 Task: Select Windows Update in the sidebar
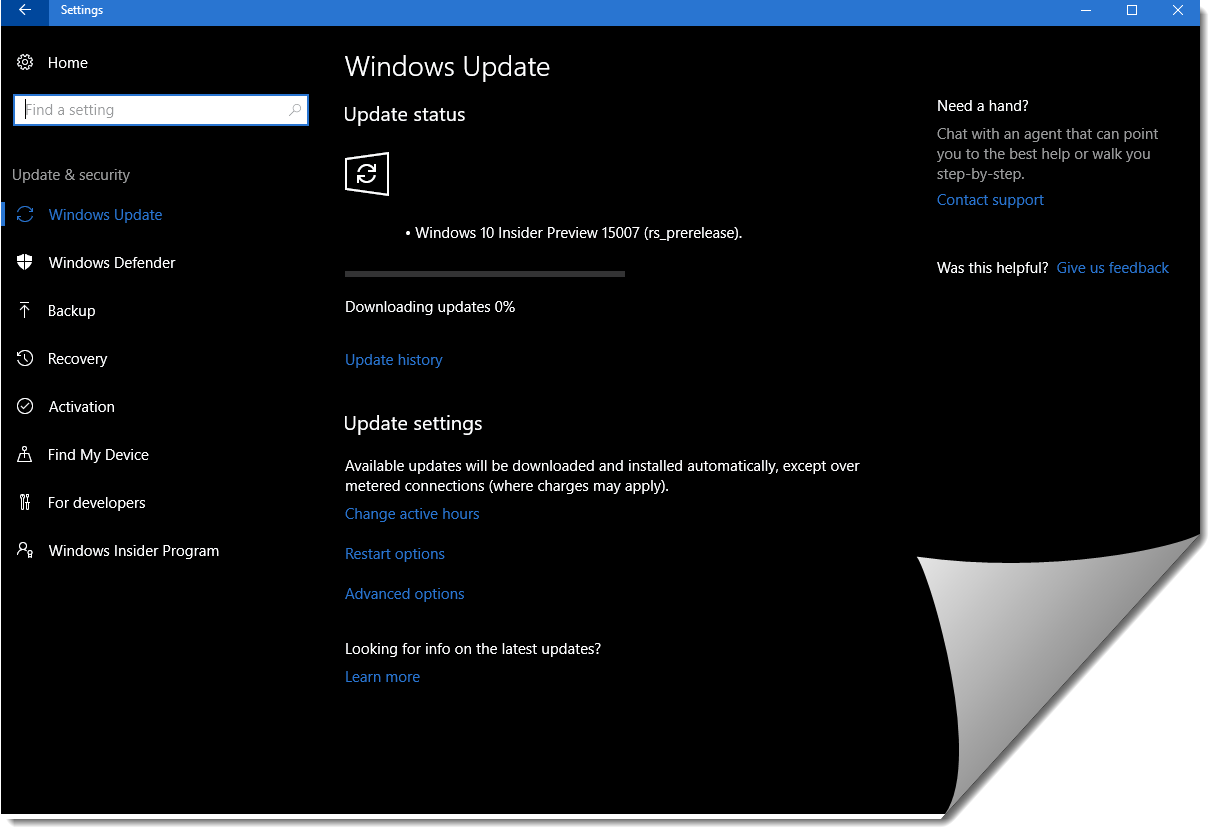(x=105, y=215)
